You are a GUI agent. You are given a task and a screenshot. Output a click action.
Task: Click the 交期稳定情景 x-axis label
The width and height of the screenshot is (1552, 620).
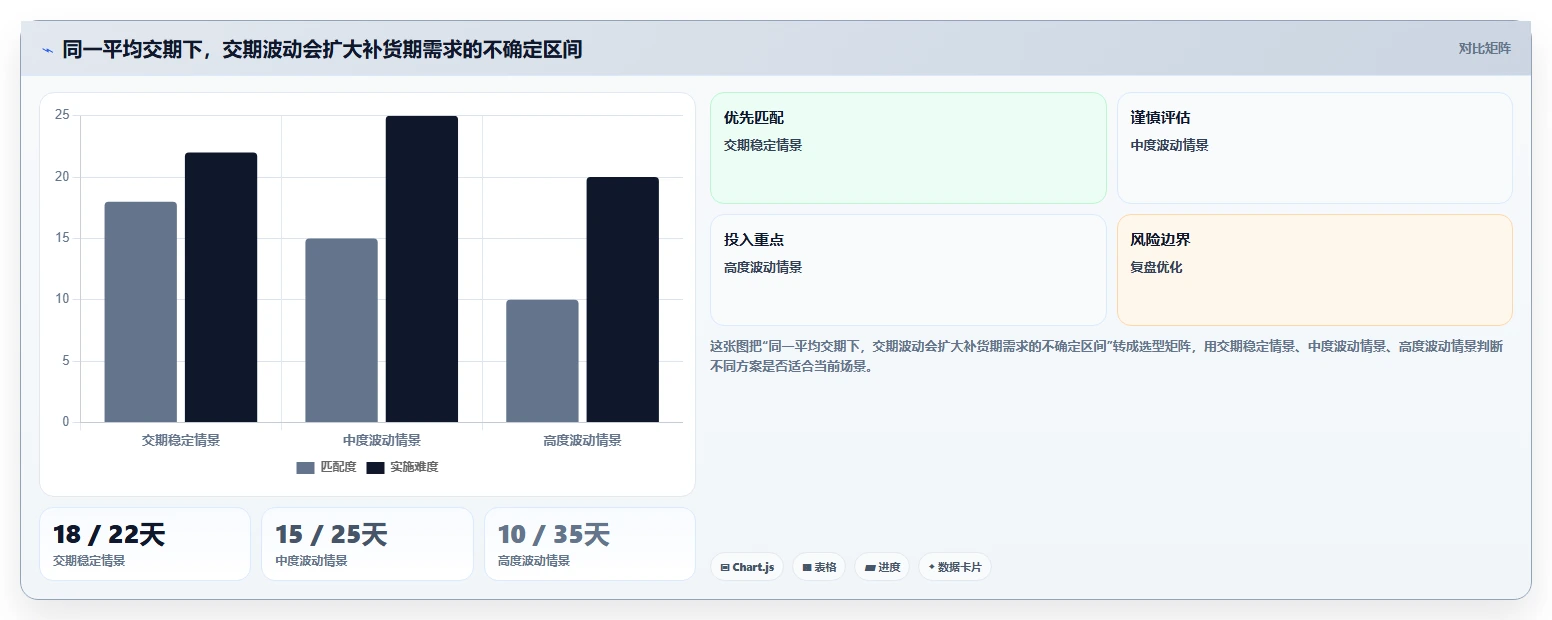(181, 440)
